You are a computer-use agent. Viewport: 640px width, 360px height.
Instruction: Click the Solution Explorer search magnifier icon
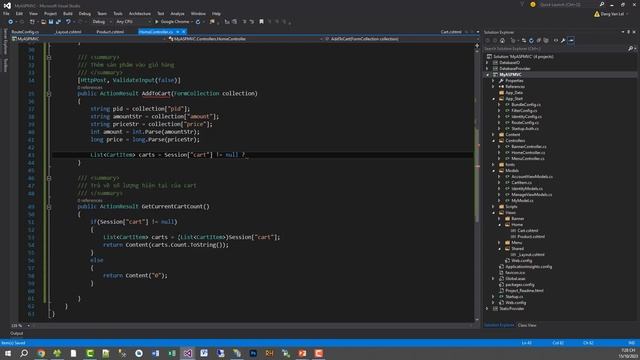[630, 49]
